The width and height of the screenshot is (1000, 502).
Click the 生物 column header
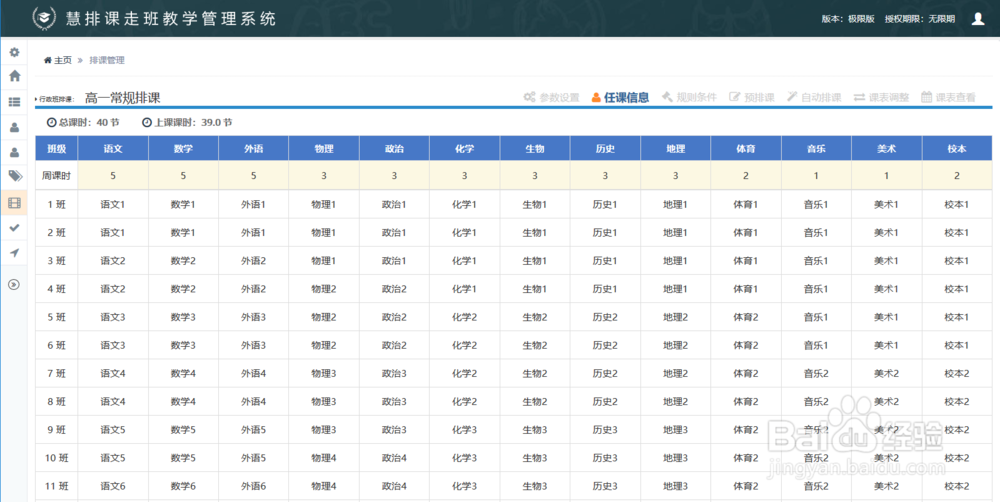[535, 149]
